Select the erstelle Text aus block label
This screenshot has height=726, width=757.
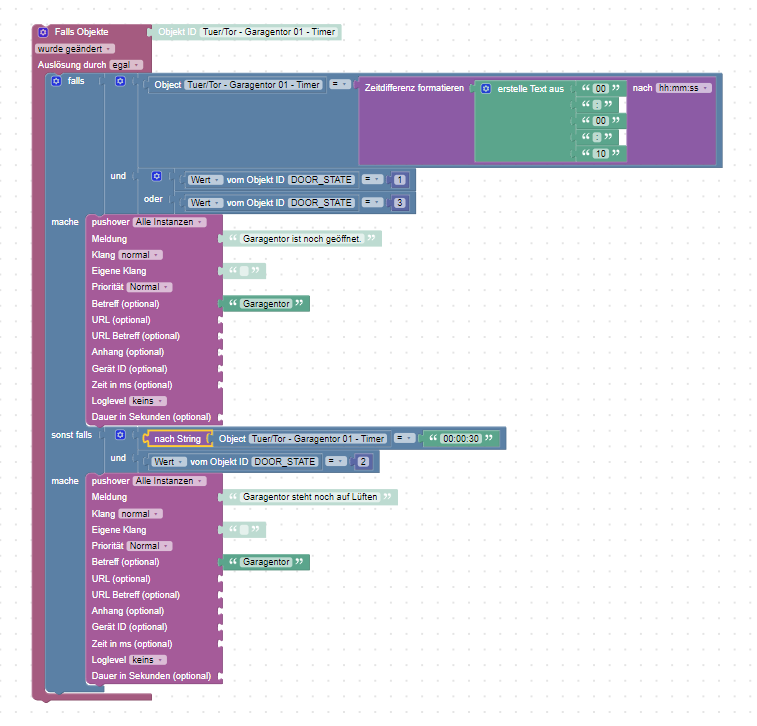click(x=531, y=89)
